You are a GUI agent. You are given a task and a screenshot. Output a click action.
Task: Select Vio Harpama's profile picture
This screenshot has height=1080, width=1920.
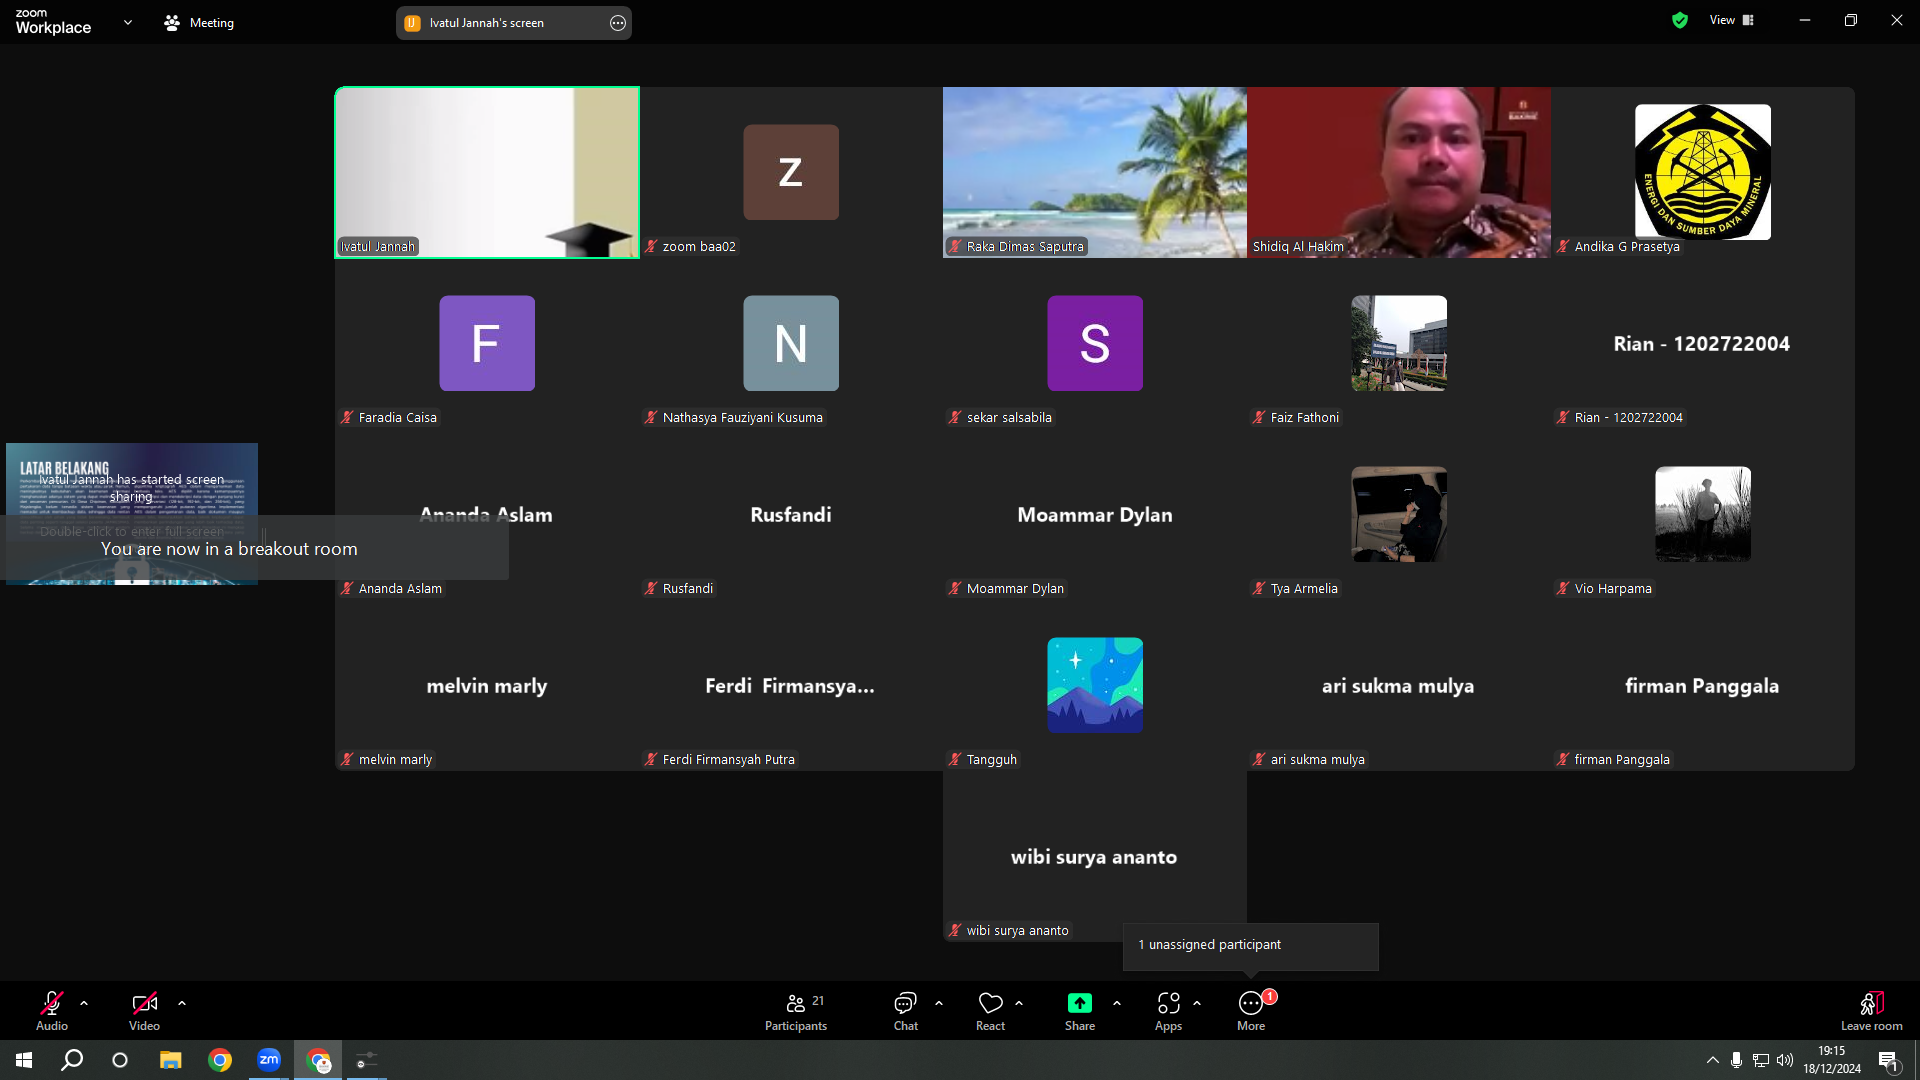coord(1703,514)
